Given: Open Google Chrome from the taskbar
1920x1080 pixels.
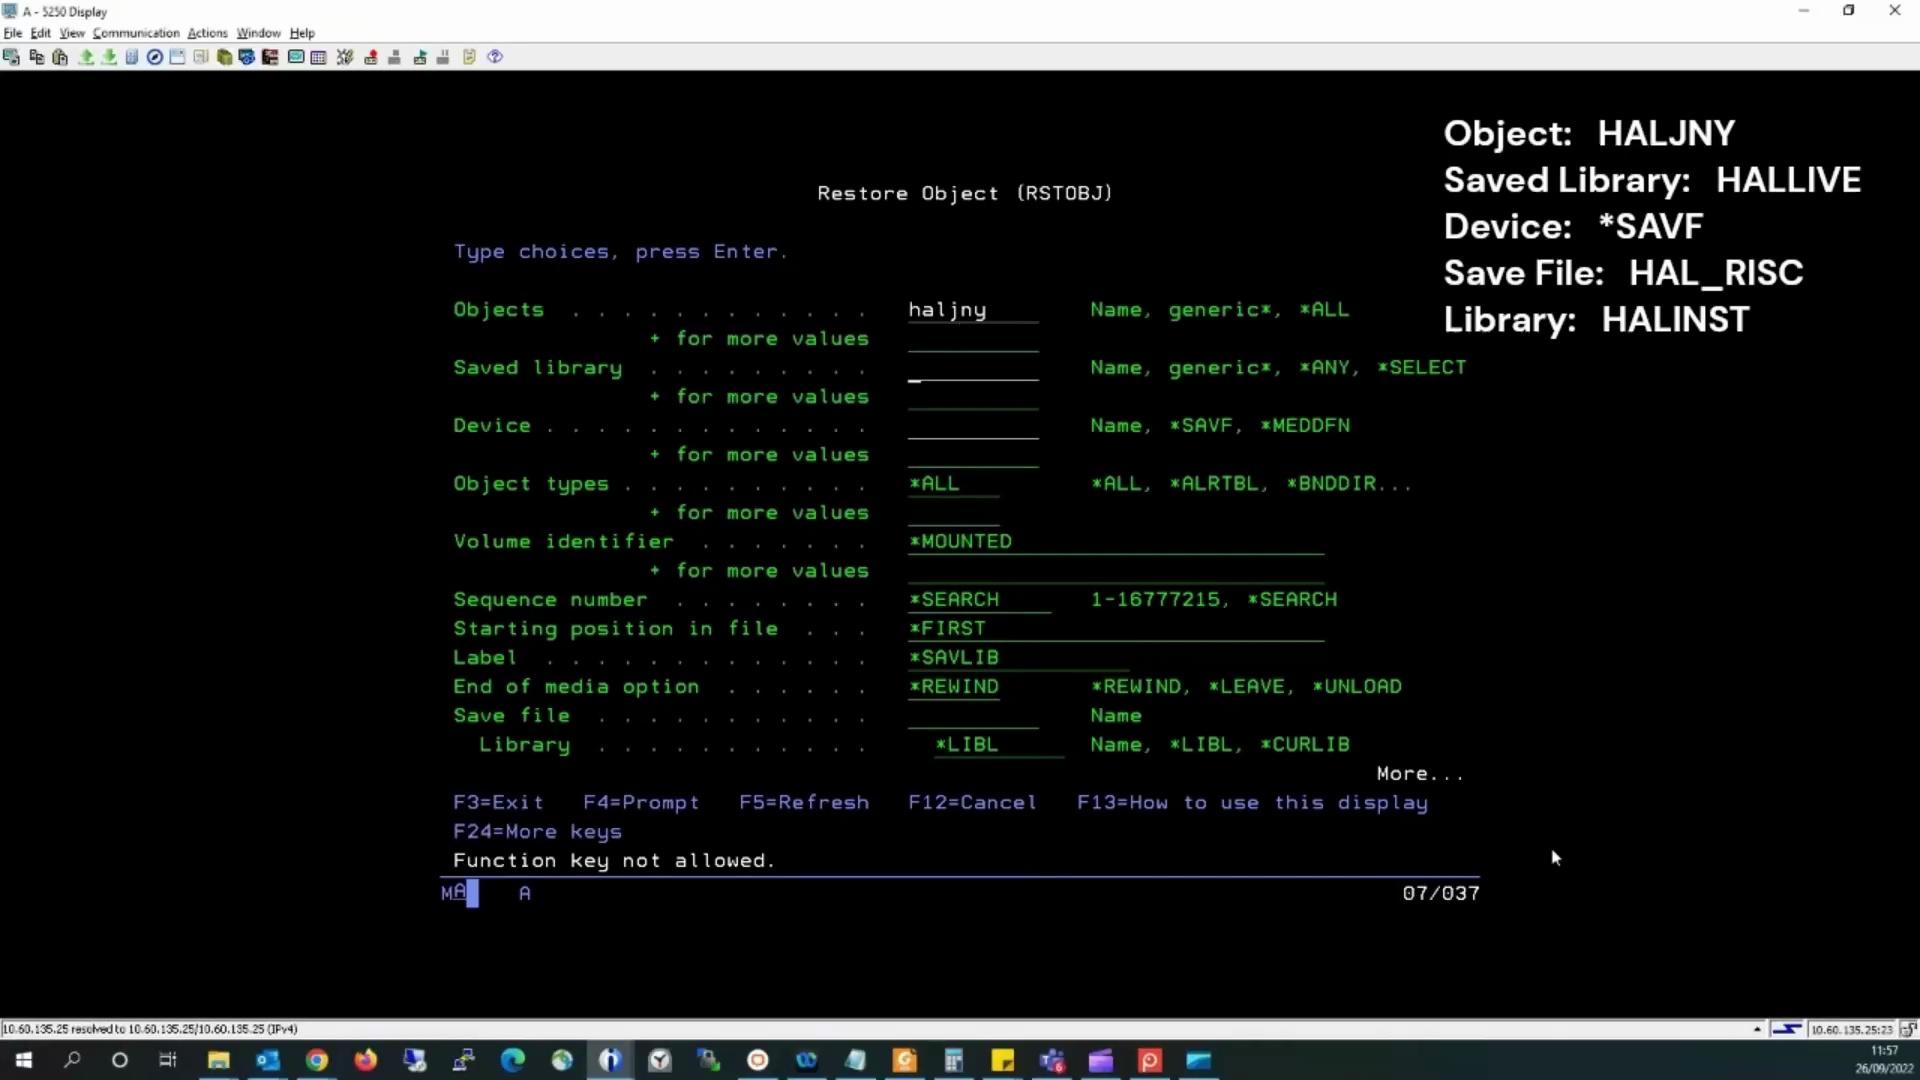Looking at the screenshot, I should 317,1061.
